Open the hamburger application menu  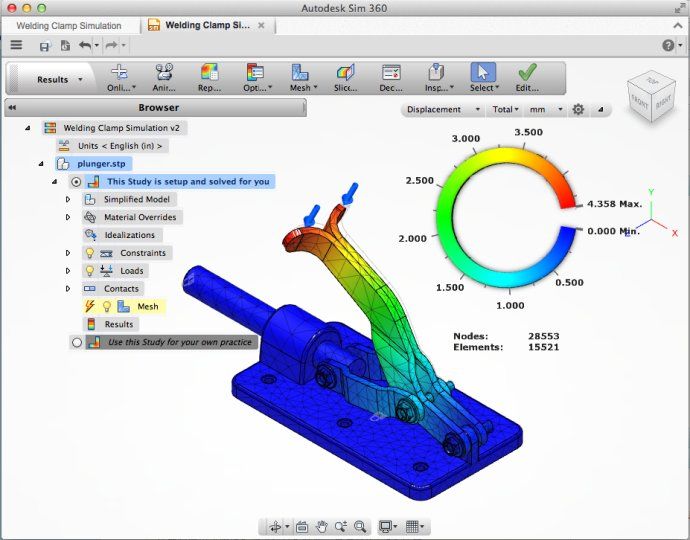16,45
